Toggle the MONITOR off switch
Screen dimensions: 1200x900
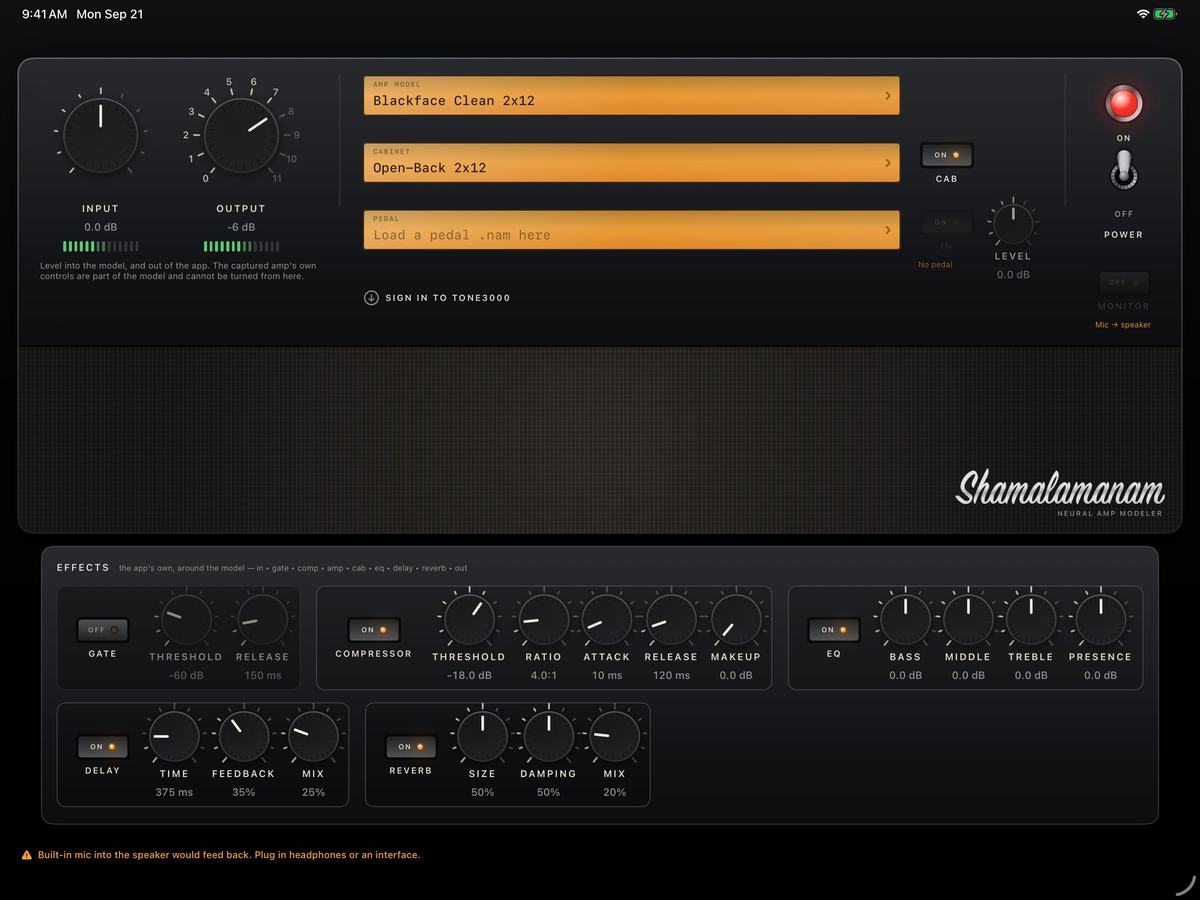(x=1123, y=282)
